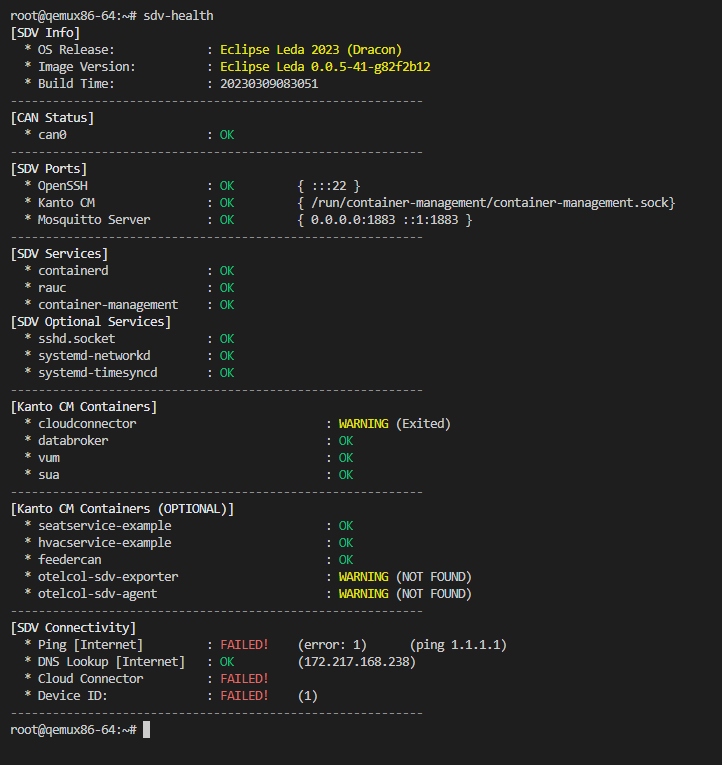Click the rauc service label
722x765 pixels.
point(52,288)
